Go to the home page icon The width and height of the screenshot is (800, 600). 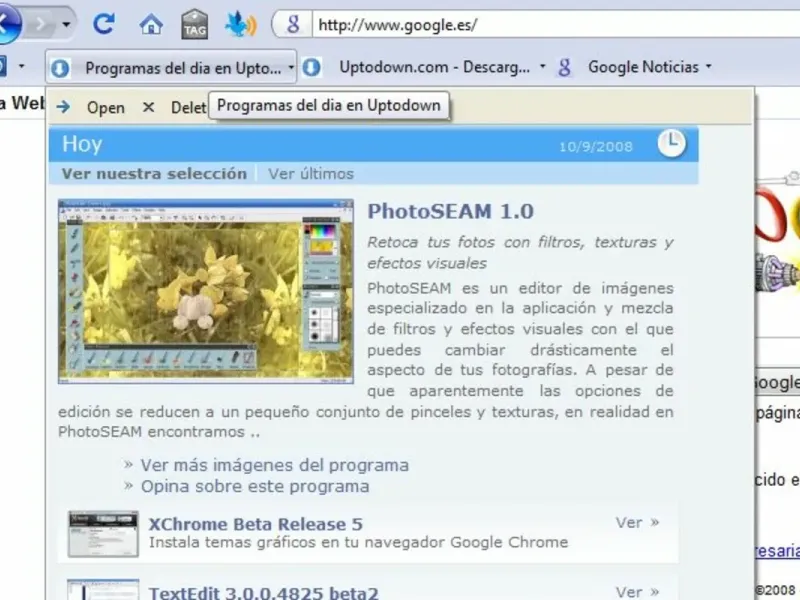pos(151,24)
